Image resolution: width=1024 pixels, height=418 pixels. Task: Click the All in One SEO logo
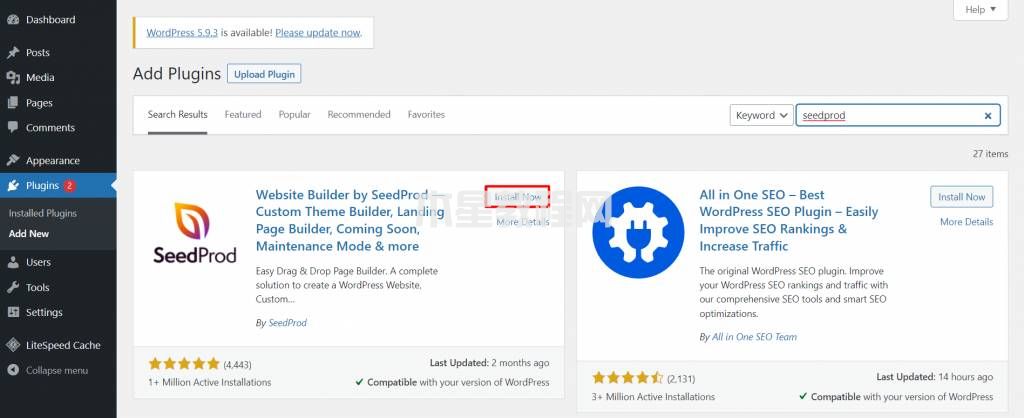tap(638, 233)
